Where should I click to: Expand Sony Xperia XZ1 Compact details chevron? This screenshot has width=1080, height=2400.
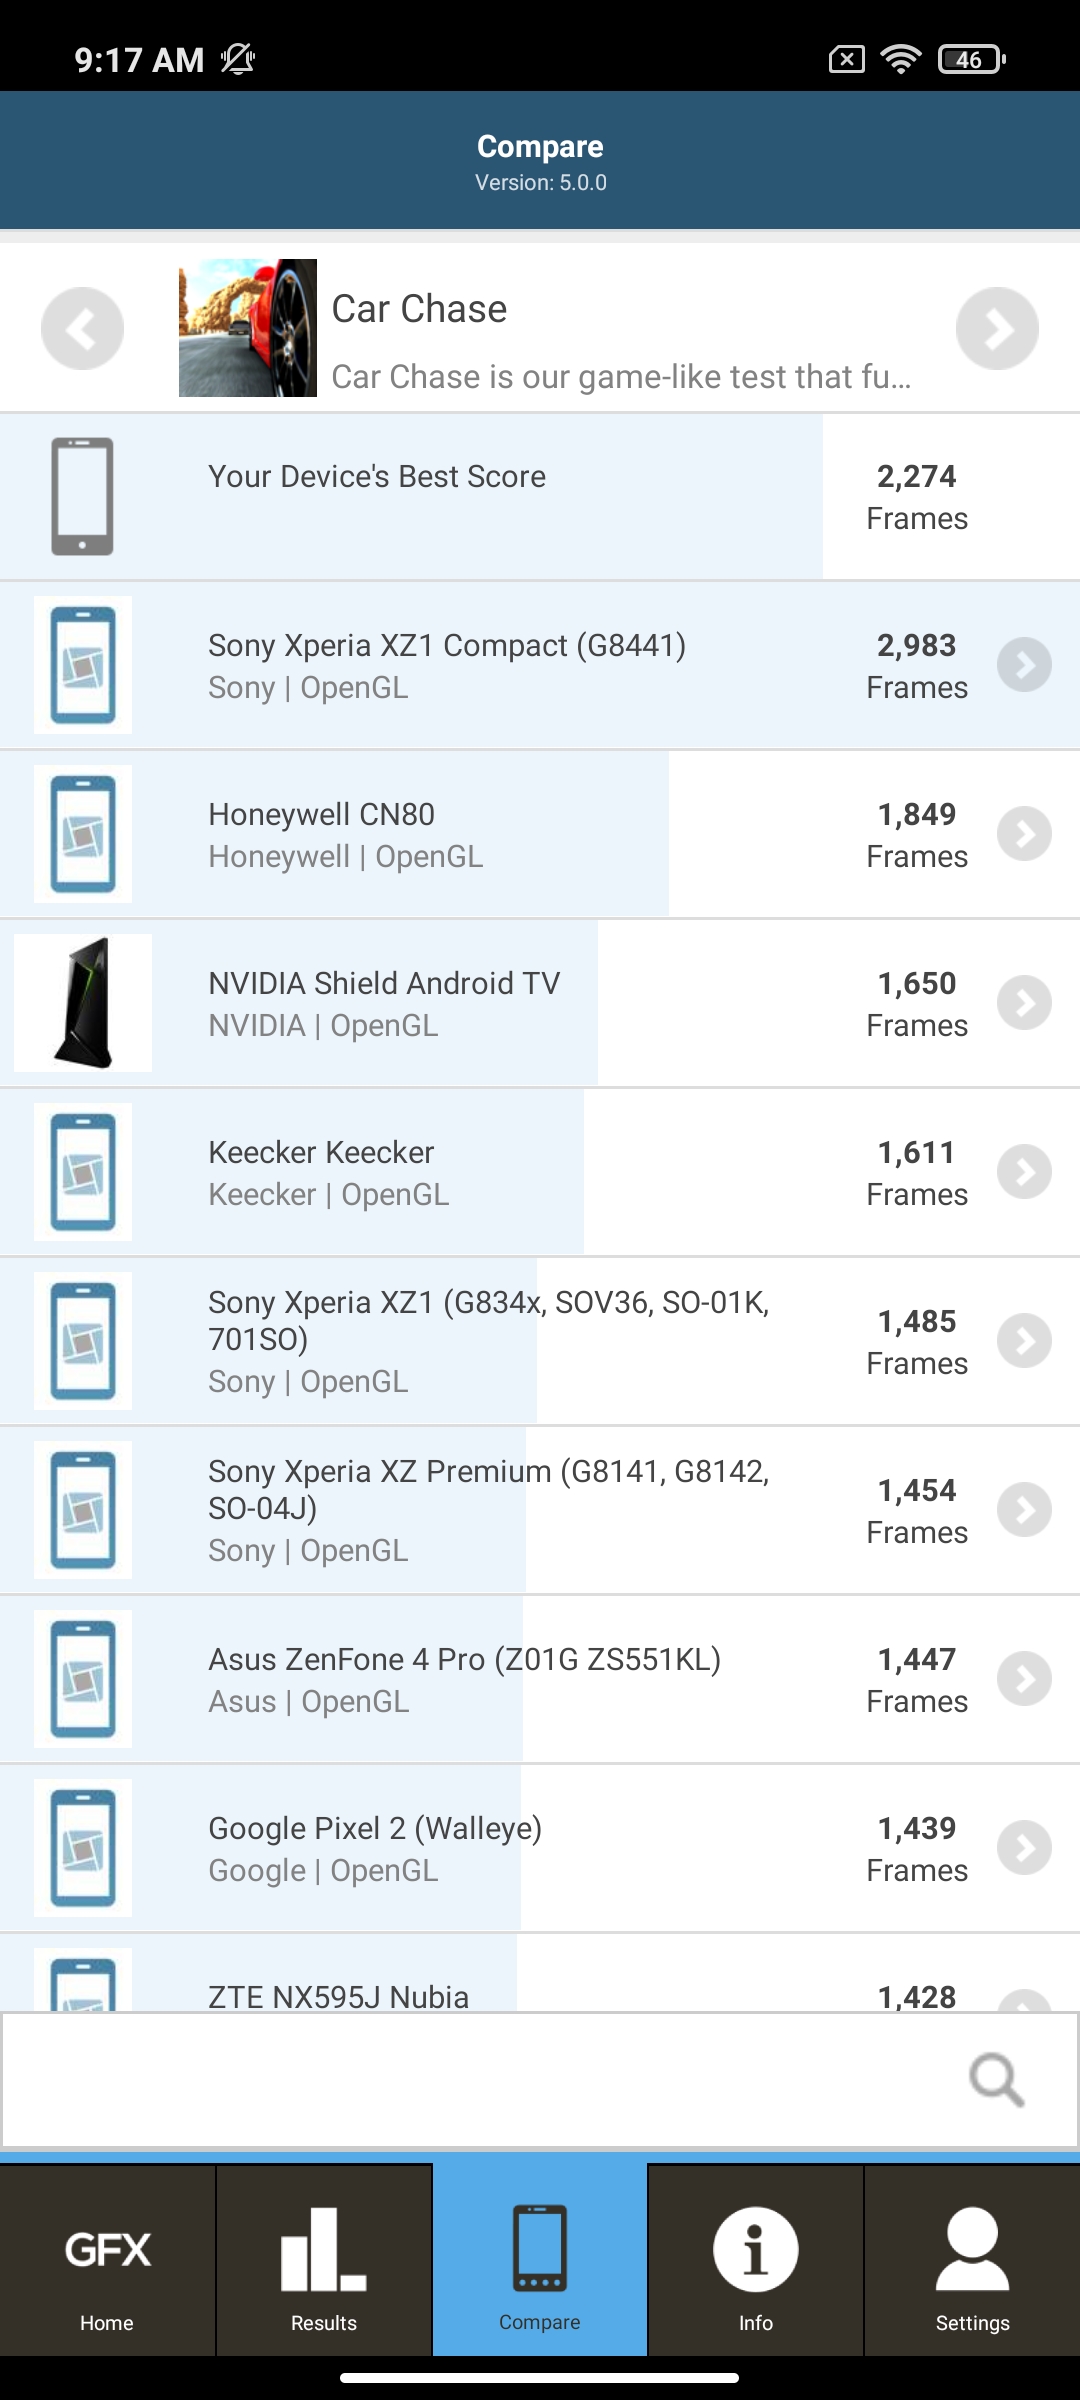tap(1024, 665)
